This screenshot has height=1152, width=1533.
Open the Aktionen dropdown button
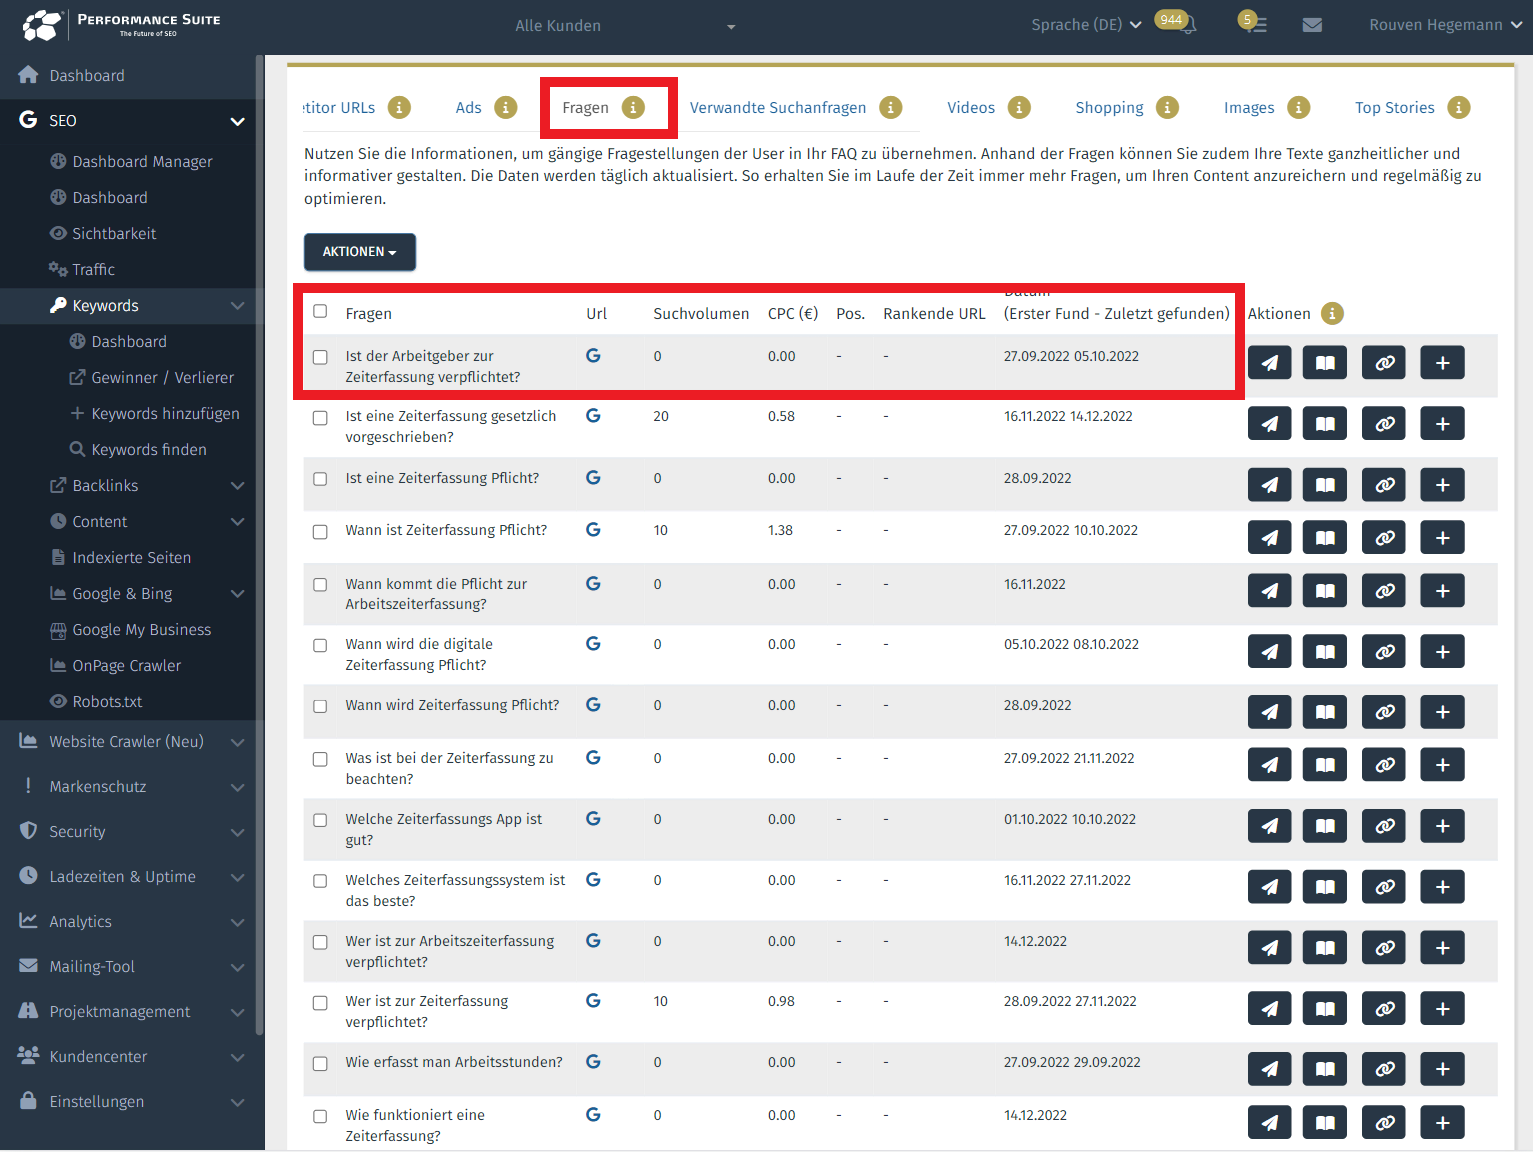pyautogui.click(x=359, y=252)
